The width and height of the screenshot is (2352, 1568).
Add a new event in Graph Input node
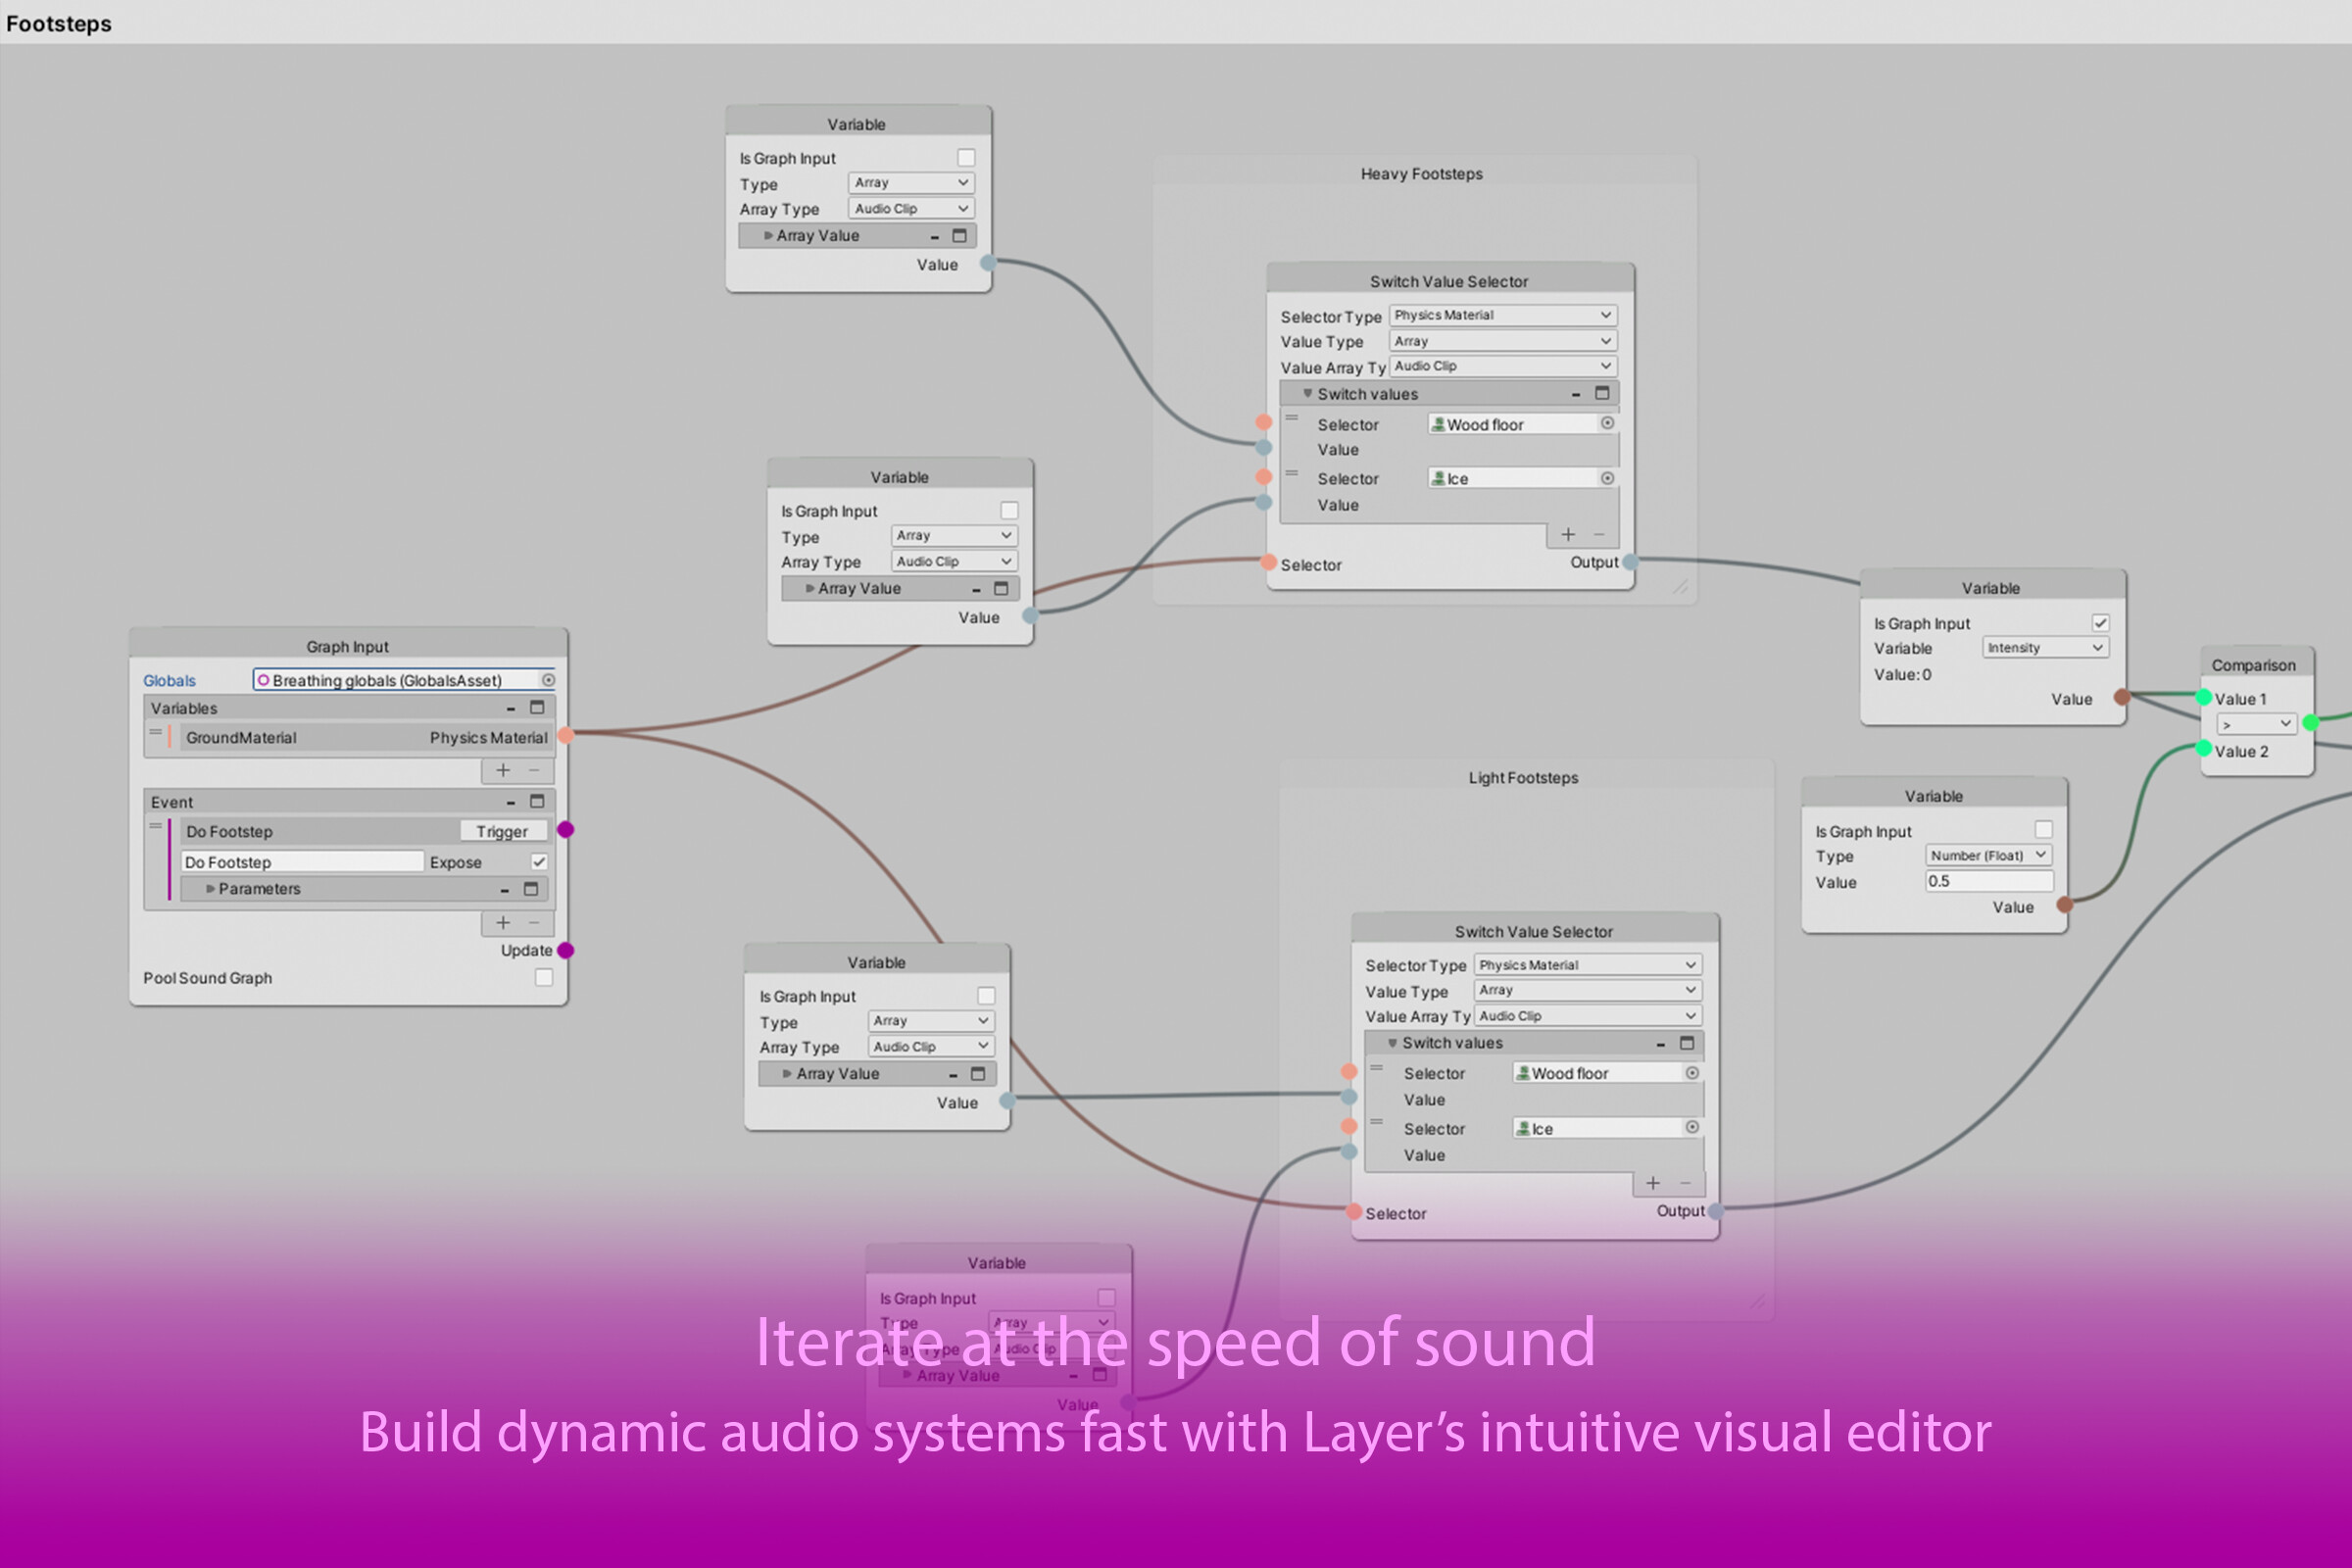[503, 922]
